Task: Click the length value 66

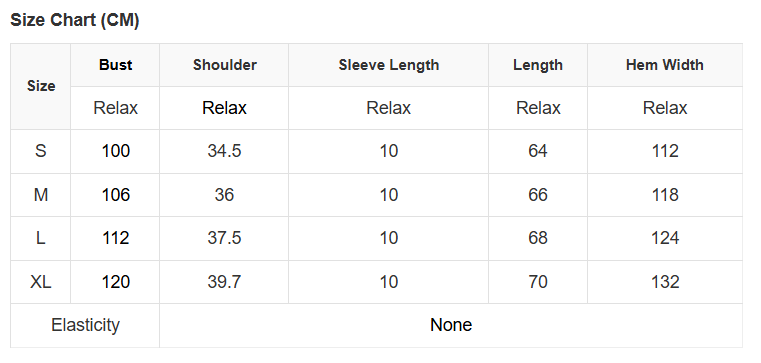Action: click(538, 195)
